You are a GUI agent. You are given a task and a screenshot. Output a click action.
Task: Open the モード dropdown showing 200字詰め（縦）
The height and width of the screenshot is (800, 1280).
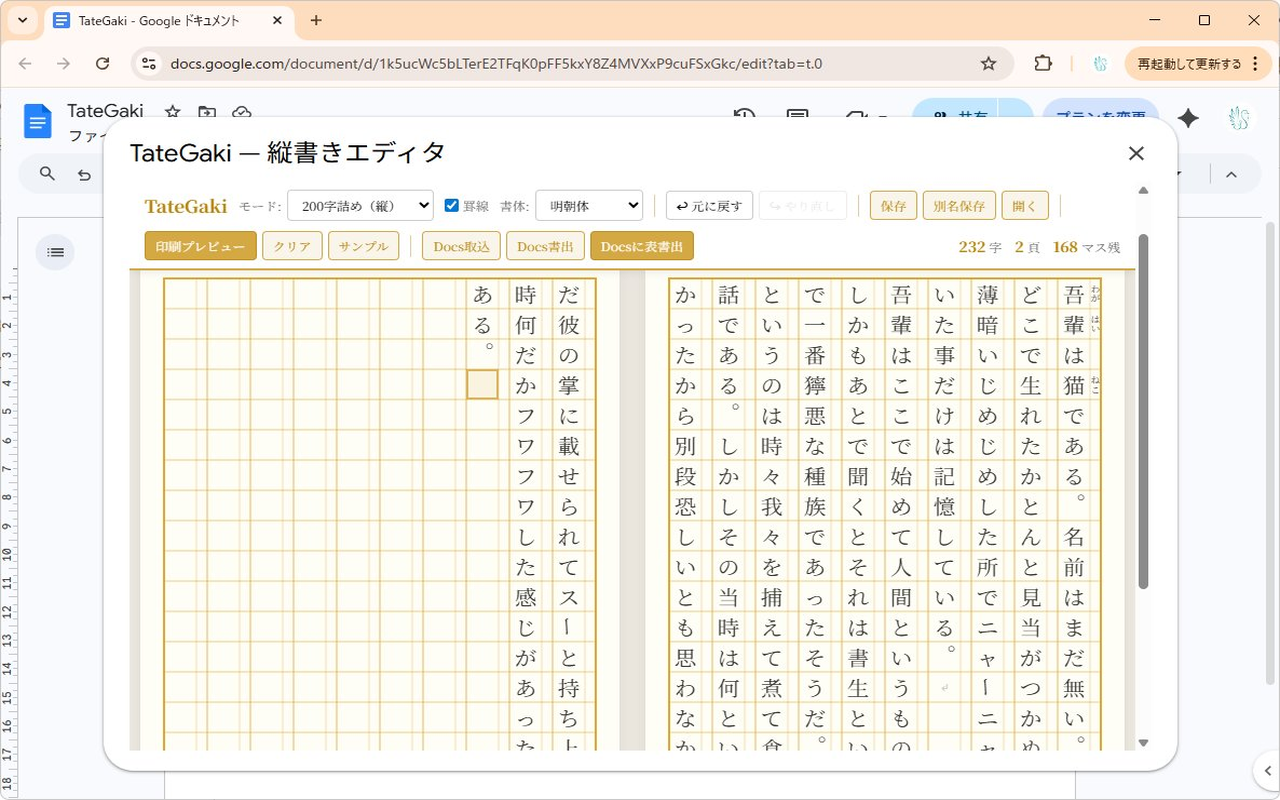coord(360,206)
